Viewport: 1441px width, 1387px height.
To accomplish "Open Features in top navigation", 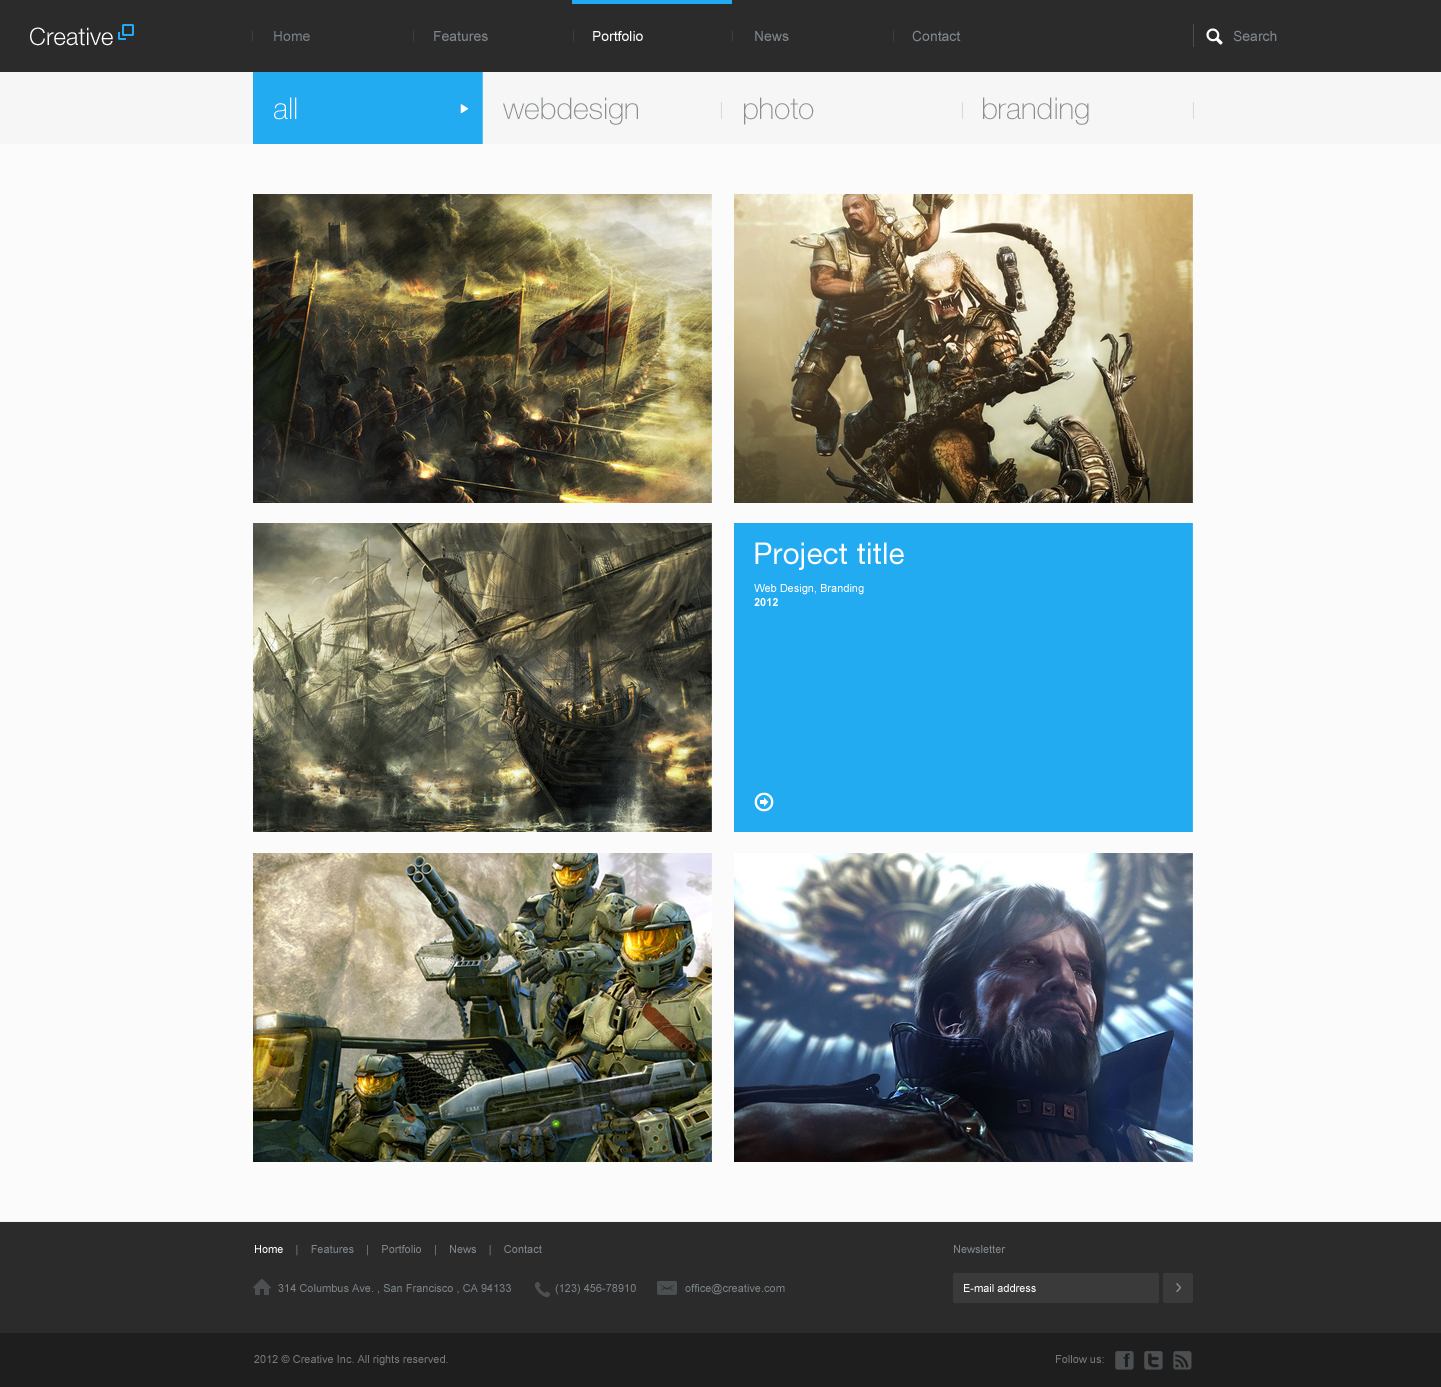I will click(x=460, y=36).
